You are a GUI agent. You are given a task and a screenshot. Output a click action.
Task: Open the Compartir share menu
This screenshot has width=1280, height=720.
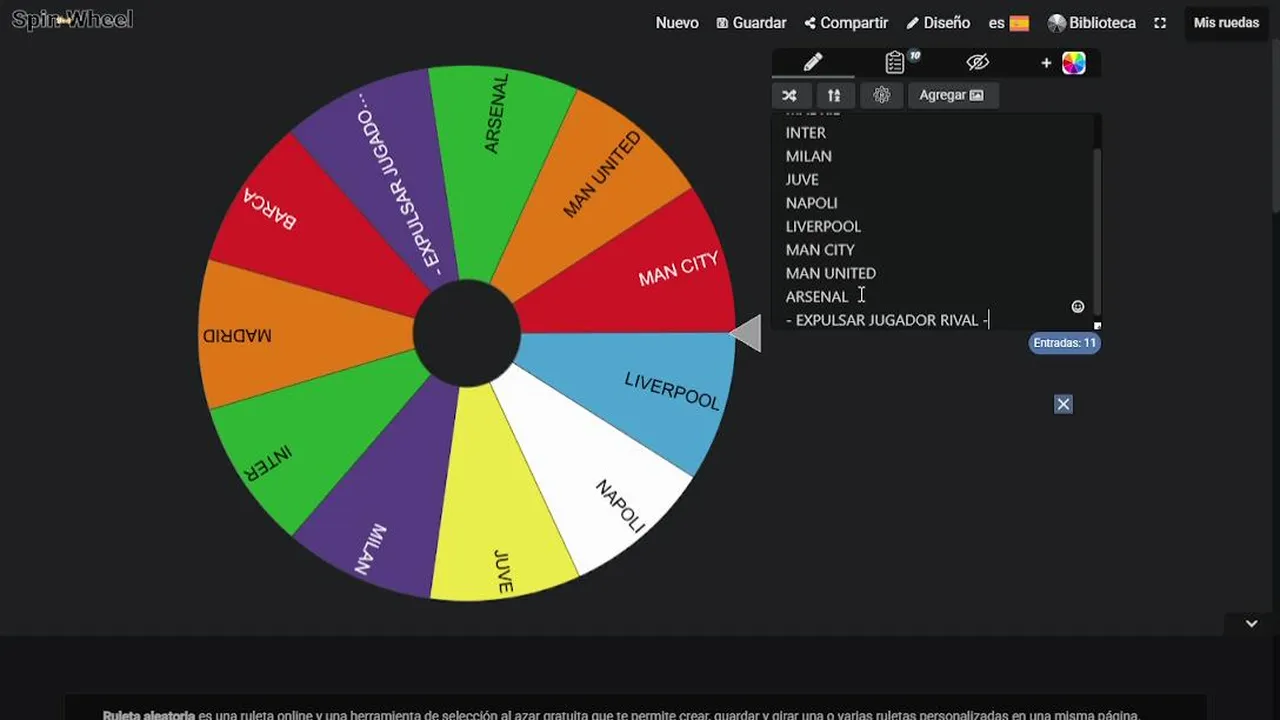(x=846, y=22)
